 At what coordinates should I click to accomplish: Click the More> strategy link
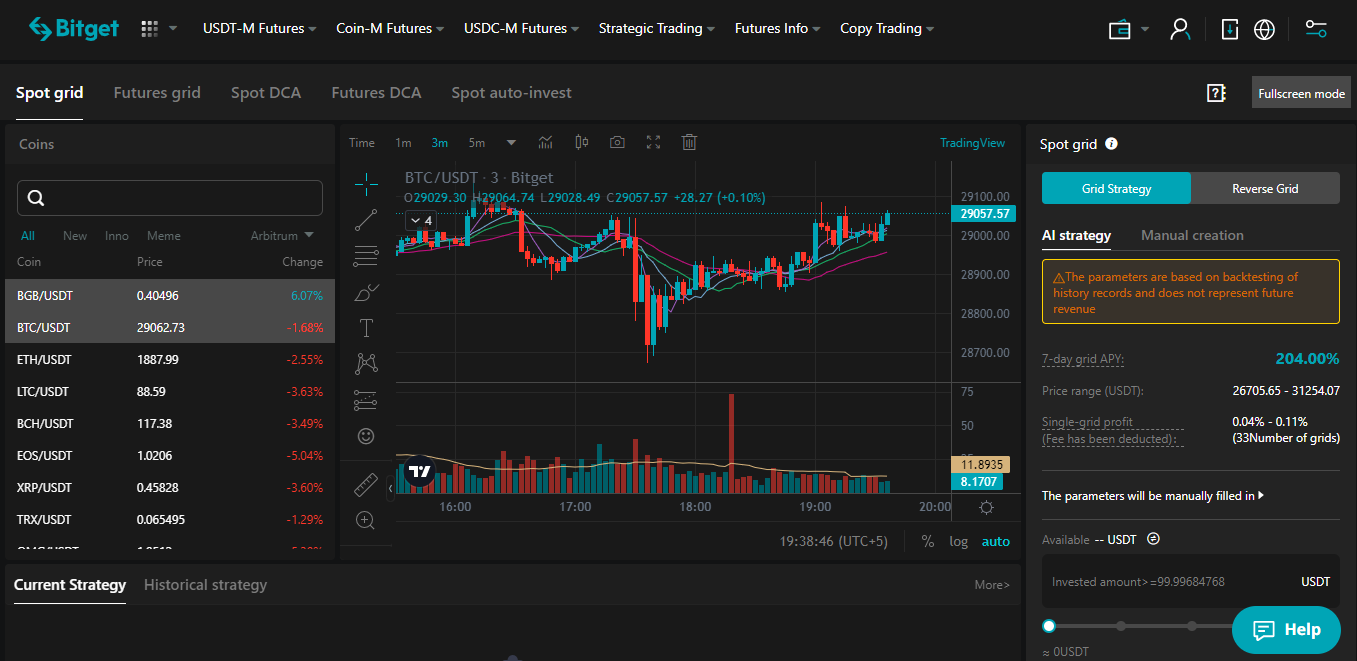[992, 585]
